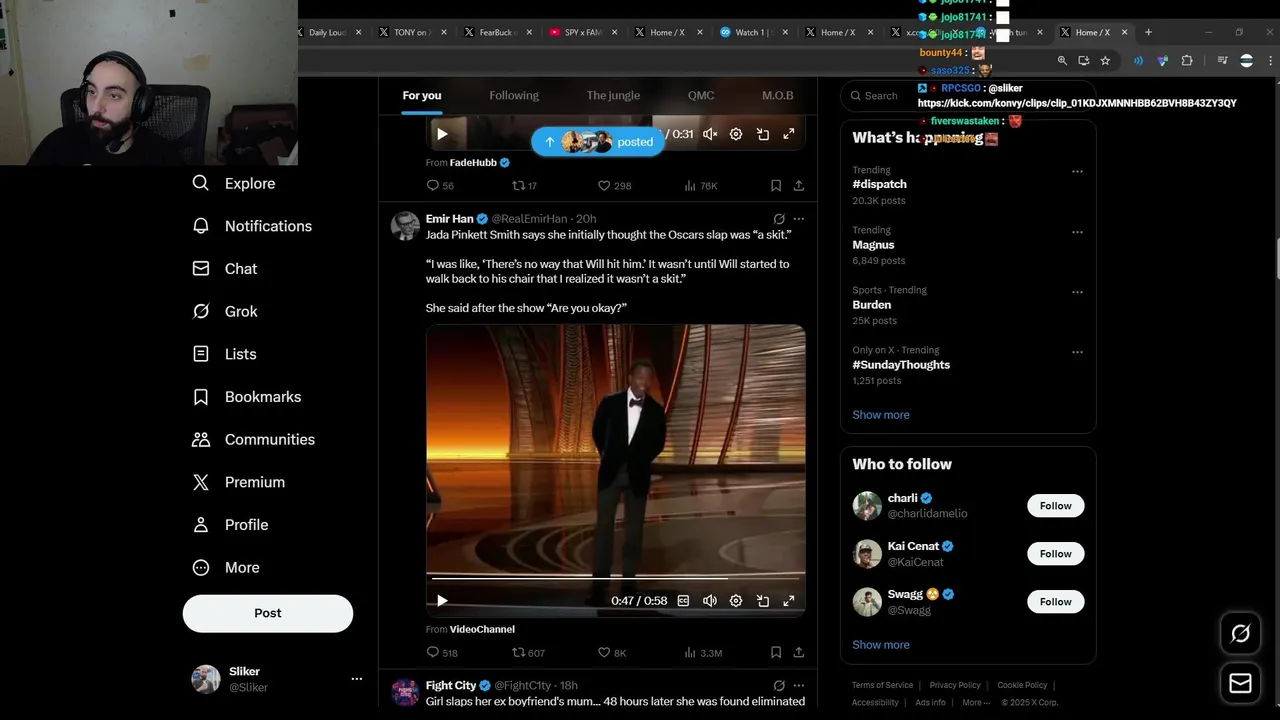Switch to the For you tab

pyautogui.click(x=422, y=96)
